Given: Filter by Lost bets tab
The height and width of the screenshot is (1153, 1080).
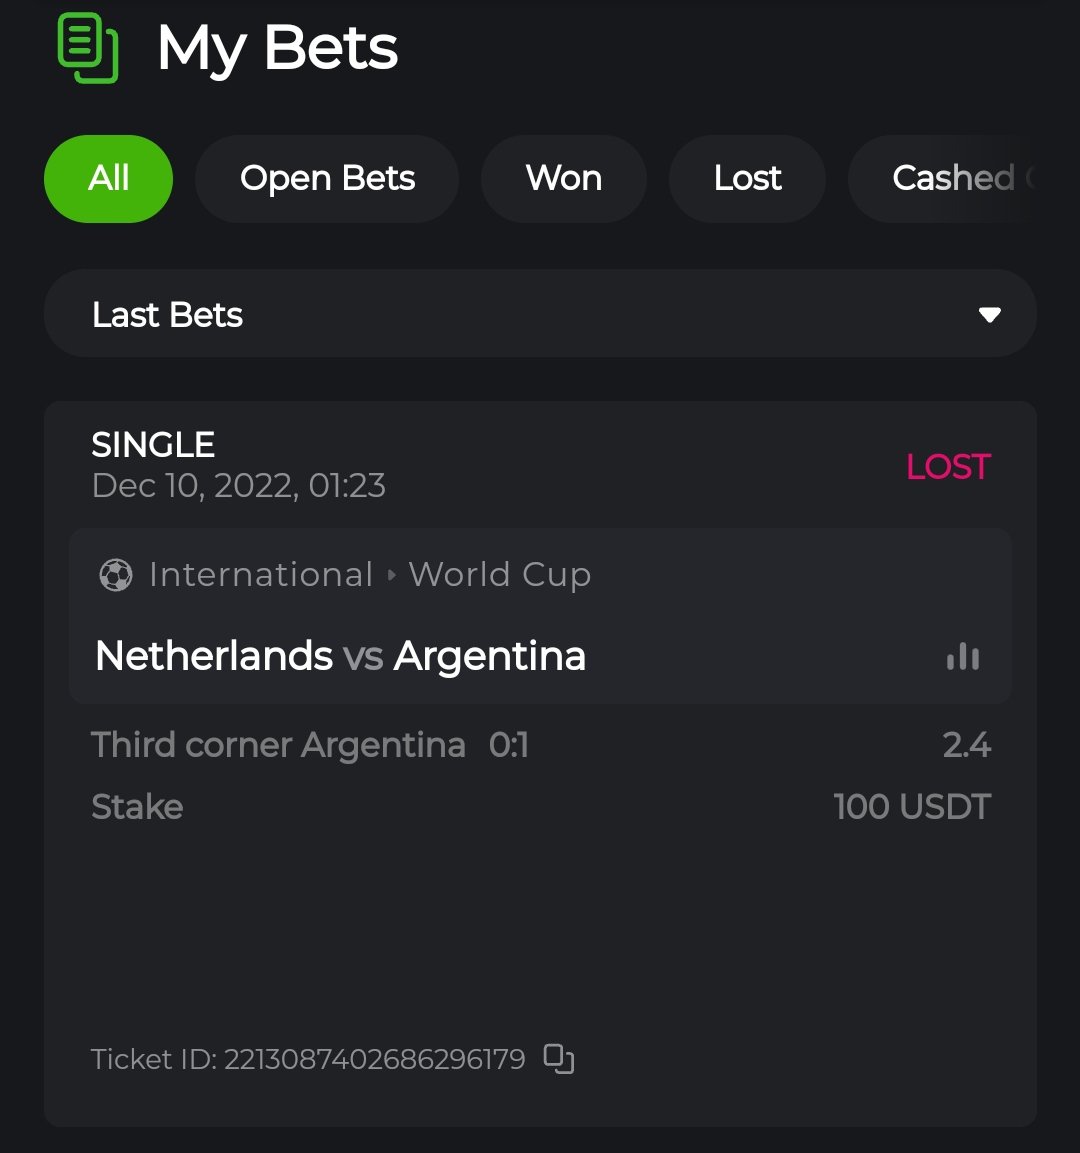Looking at the screenshot, I should (x=747, y=179).
